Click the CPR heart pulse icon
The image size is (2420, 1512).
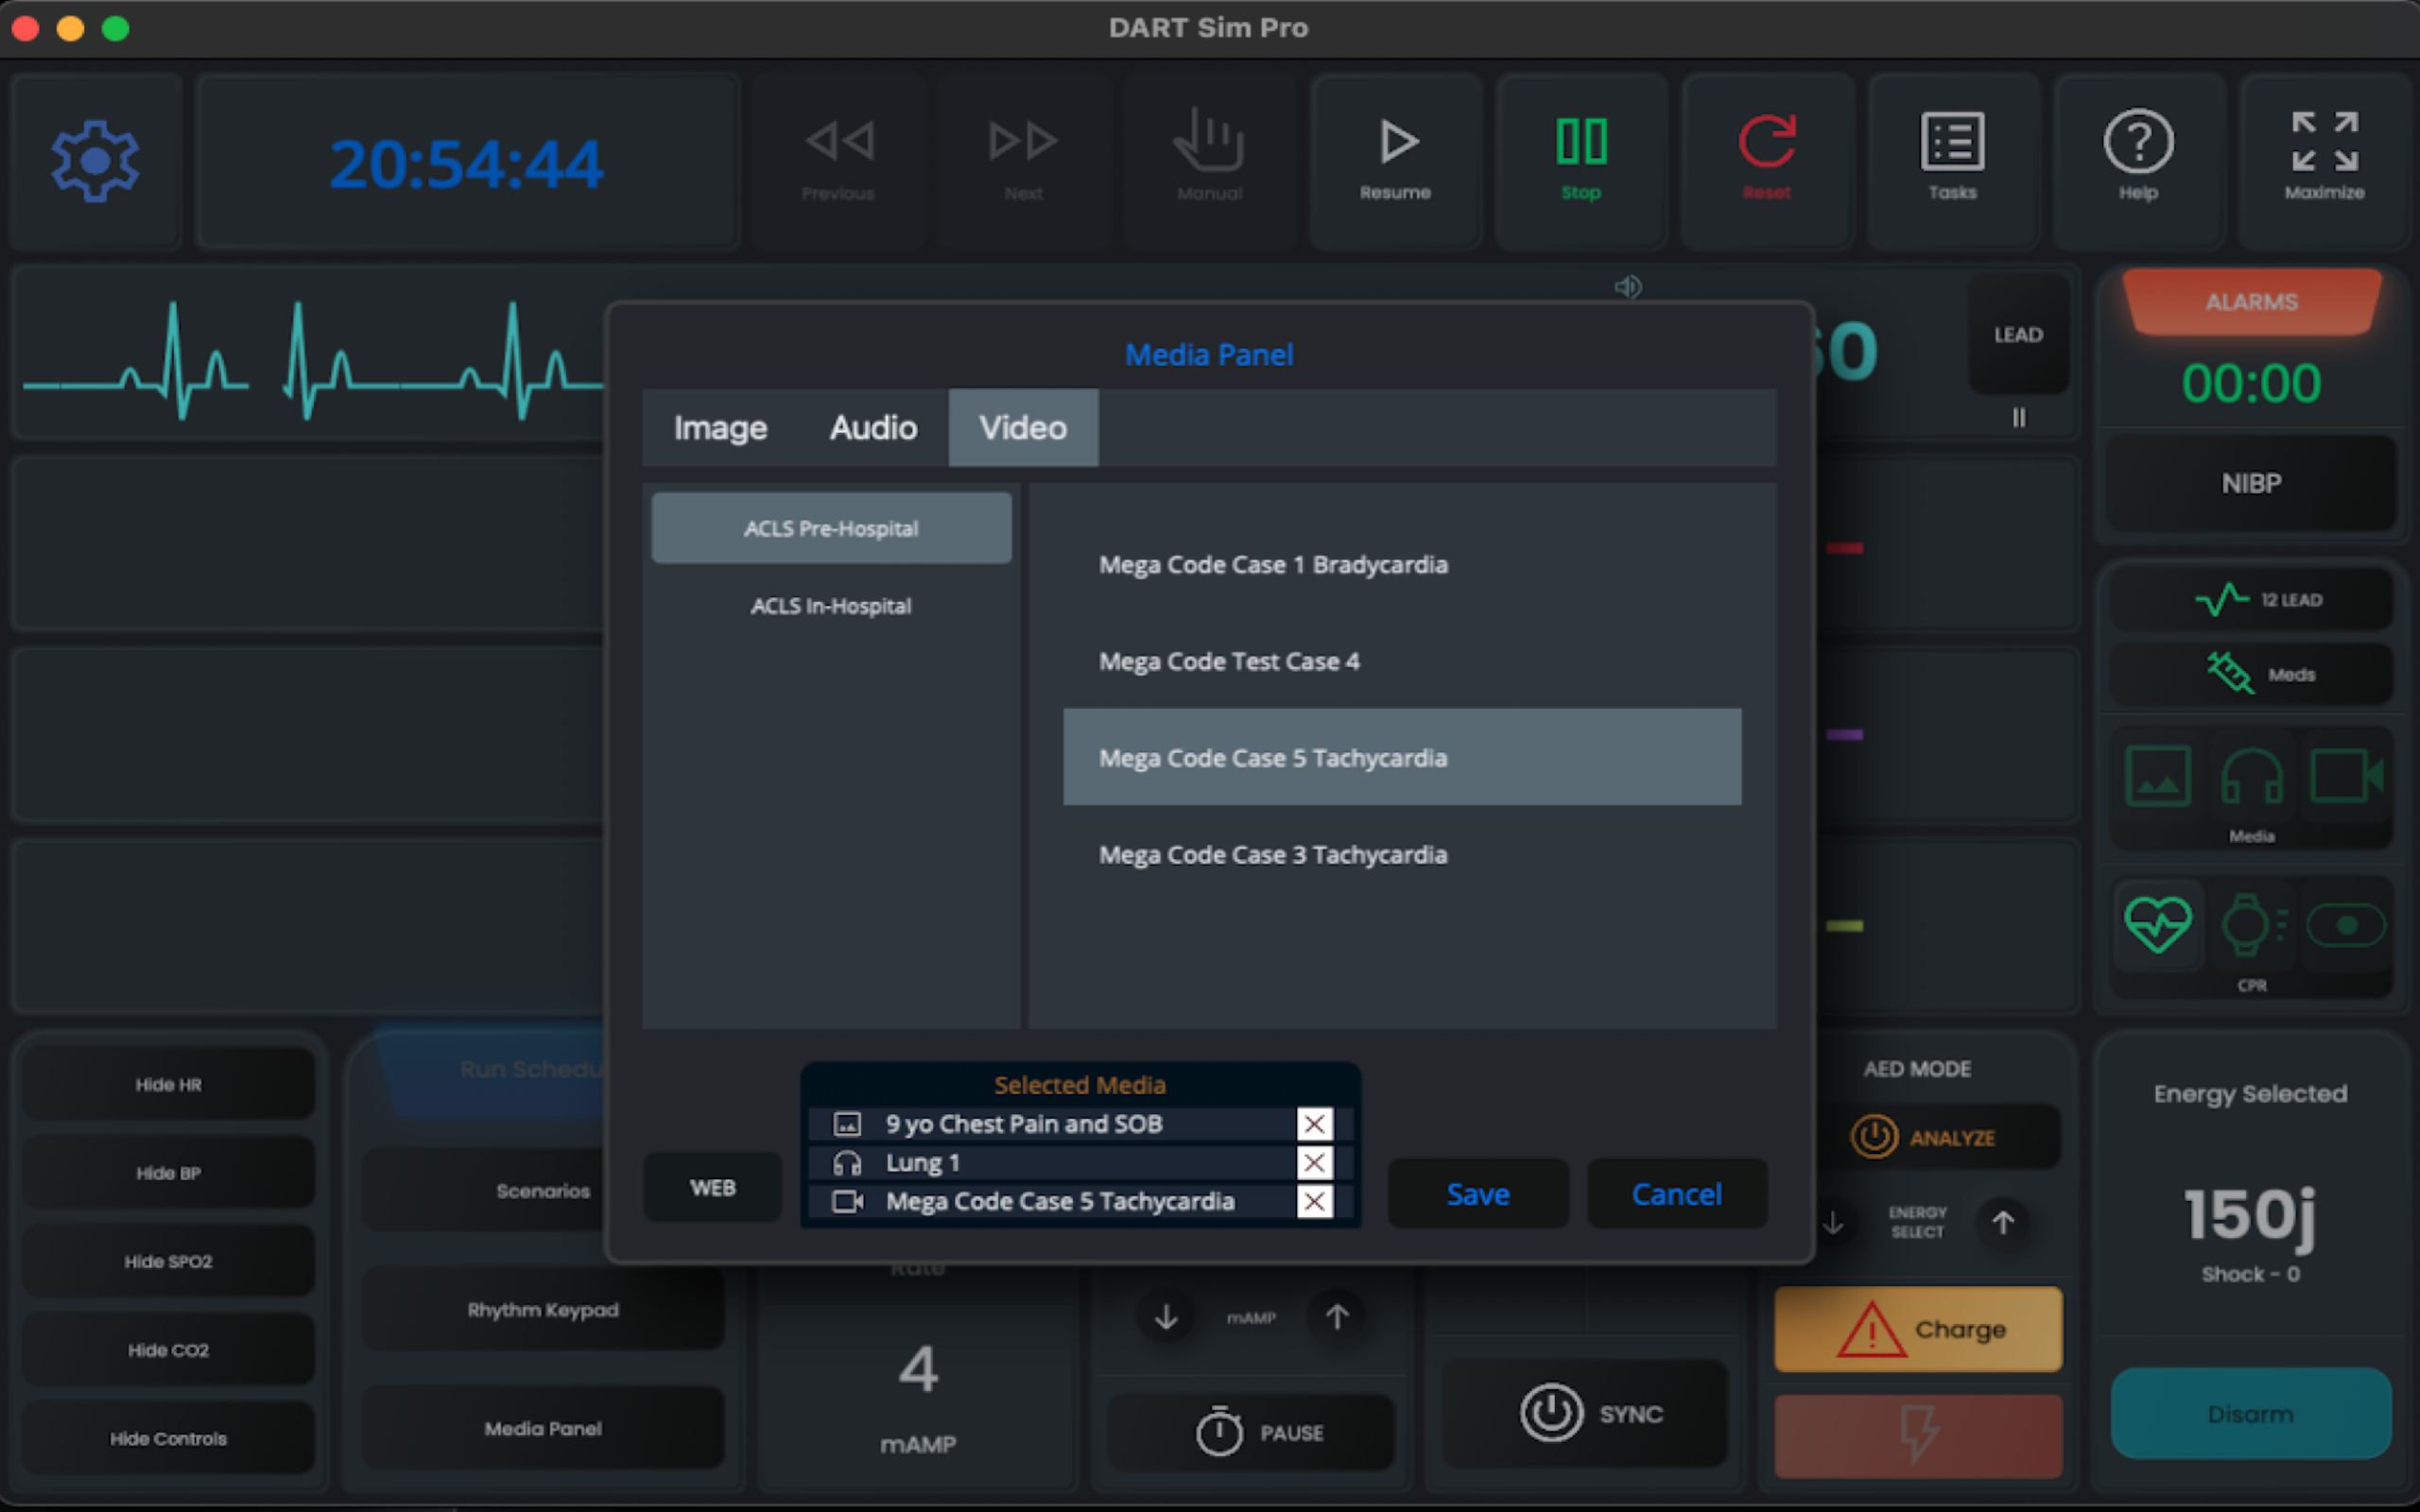(2158, 924)
